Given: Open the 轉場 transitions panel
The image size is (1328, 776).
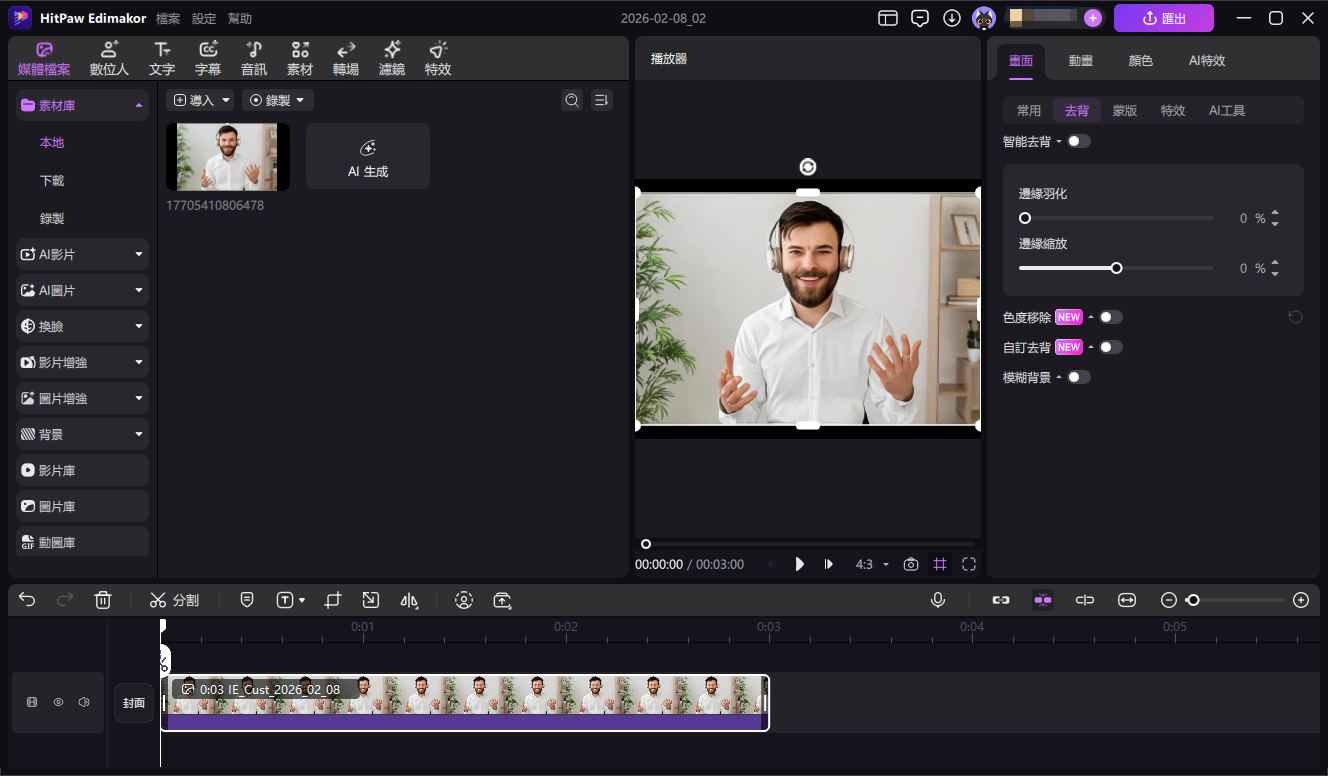Looking at the screenshot, I should click(x=345, y=57).
